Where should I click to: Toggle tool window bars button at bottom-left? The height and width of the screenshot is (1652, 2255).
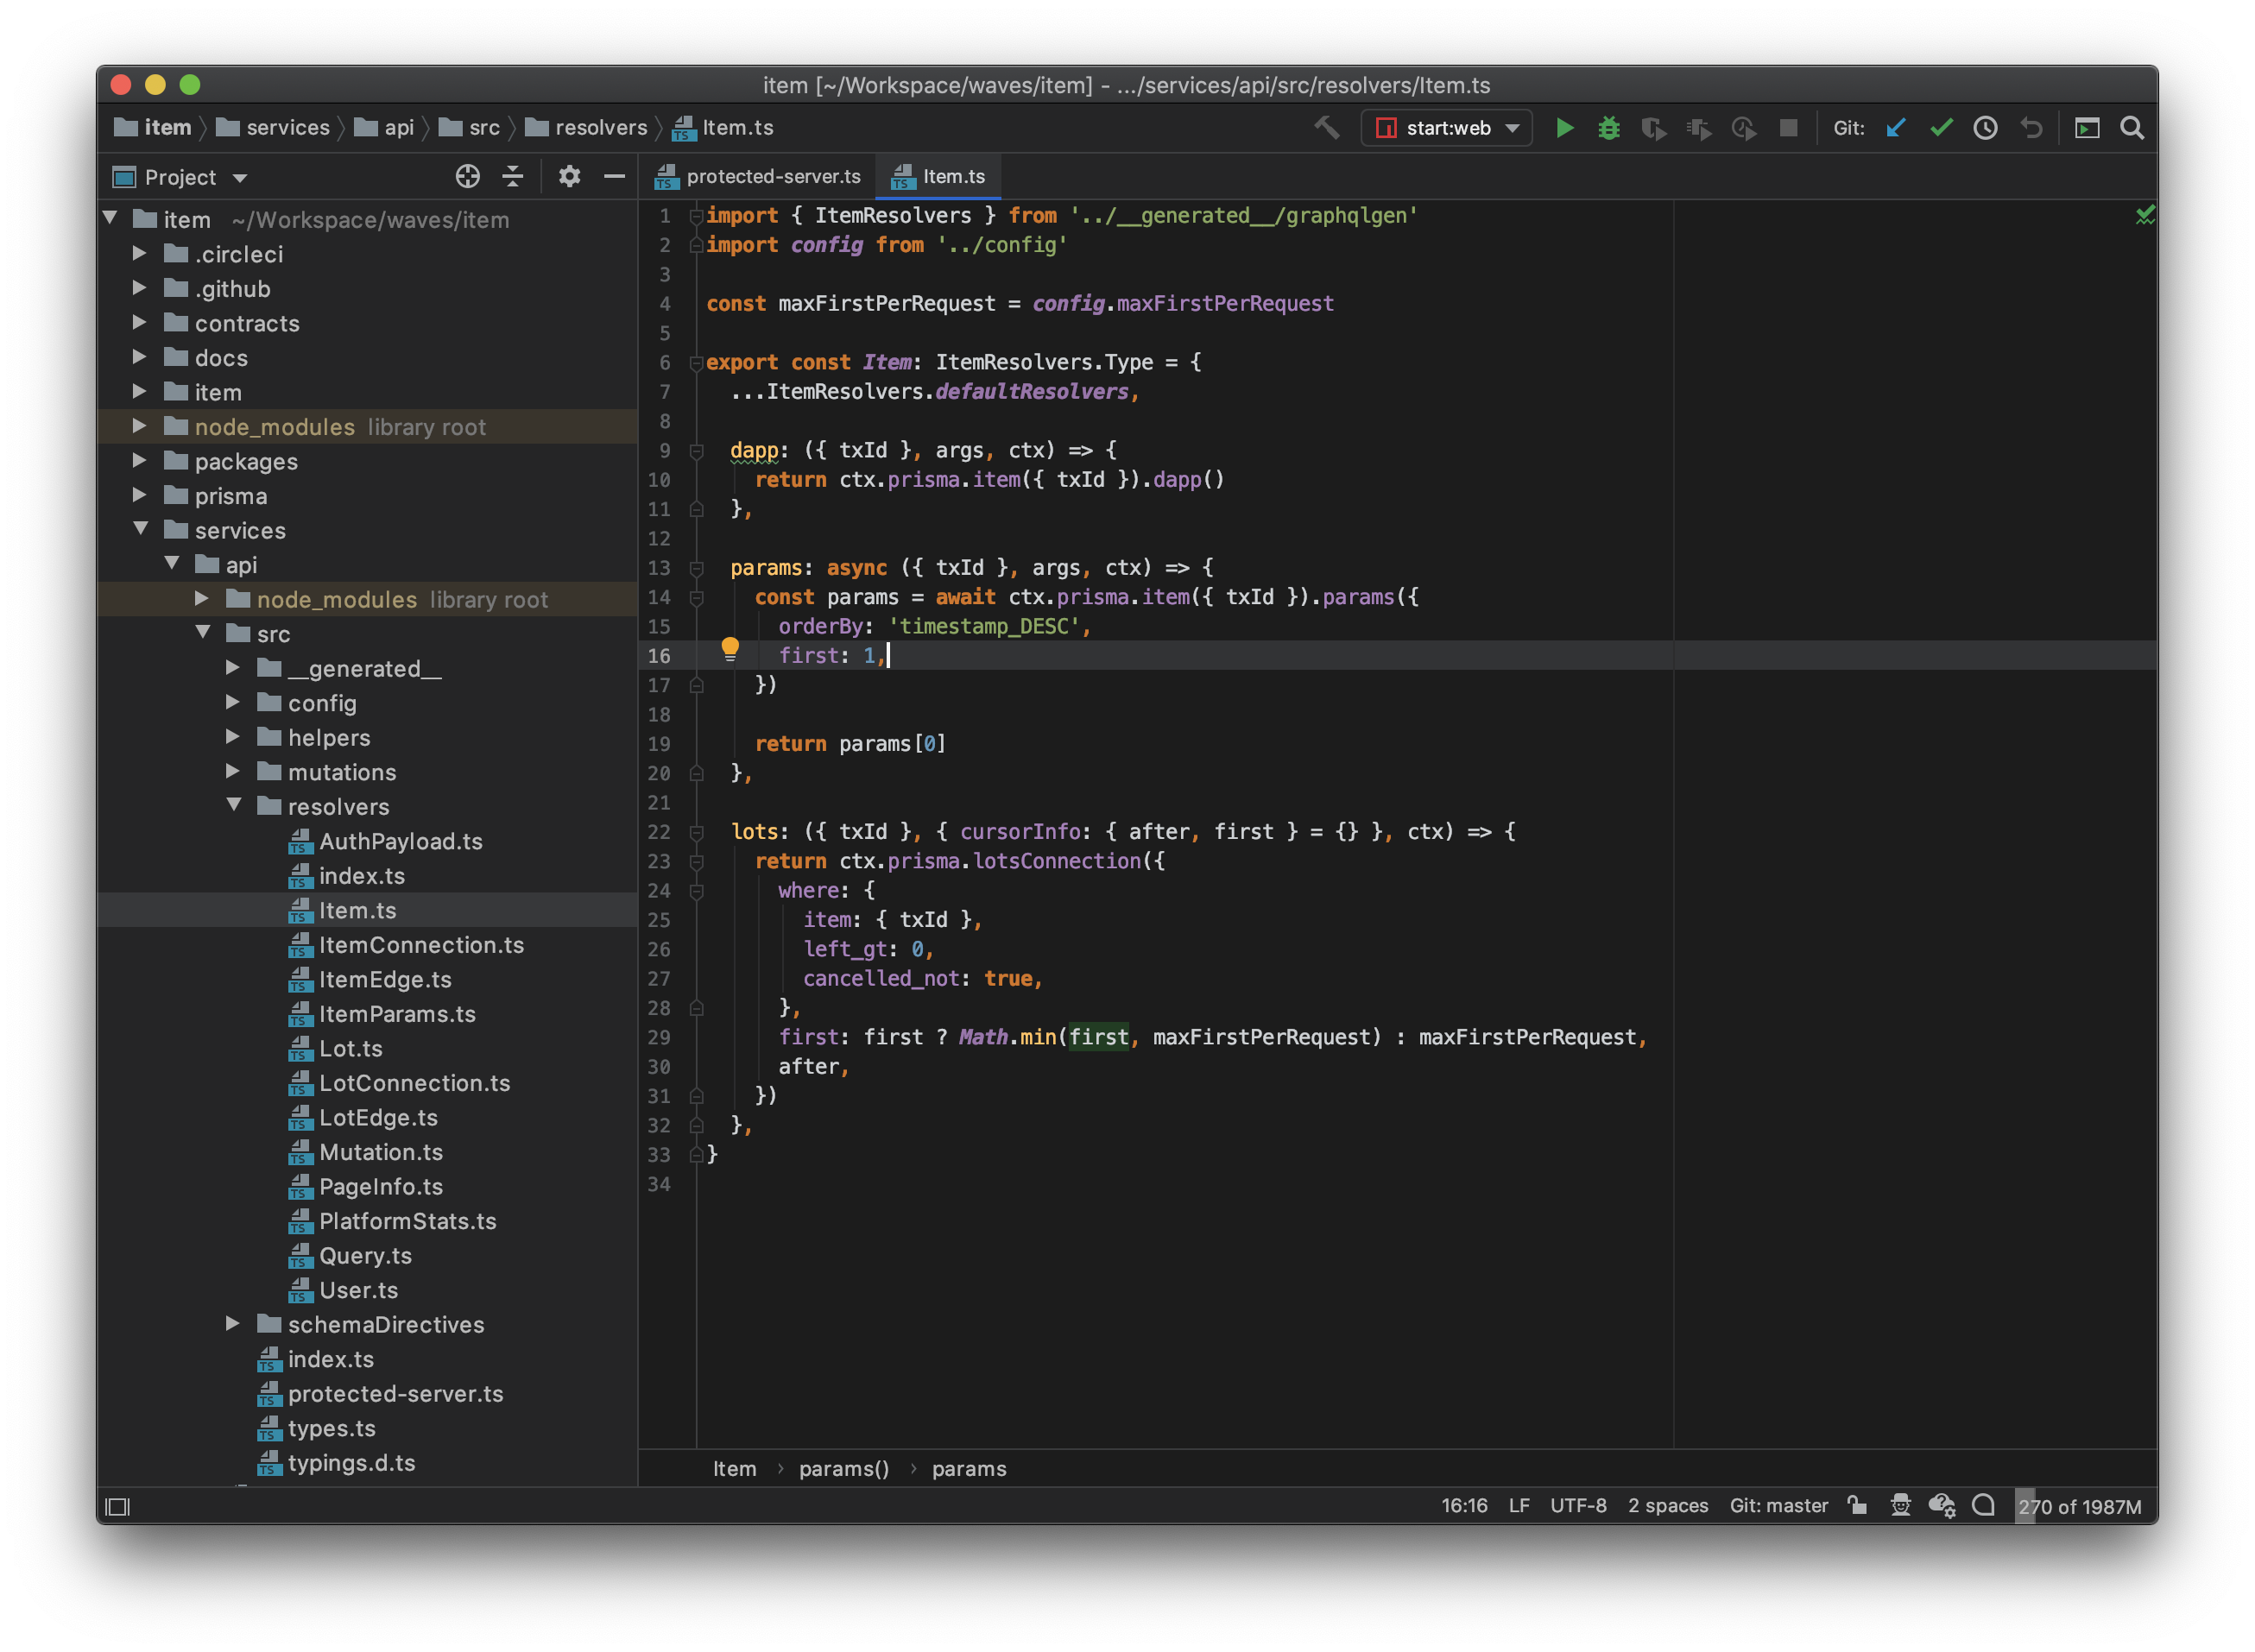coord(118,1506)
